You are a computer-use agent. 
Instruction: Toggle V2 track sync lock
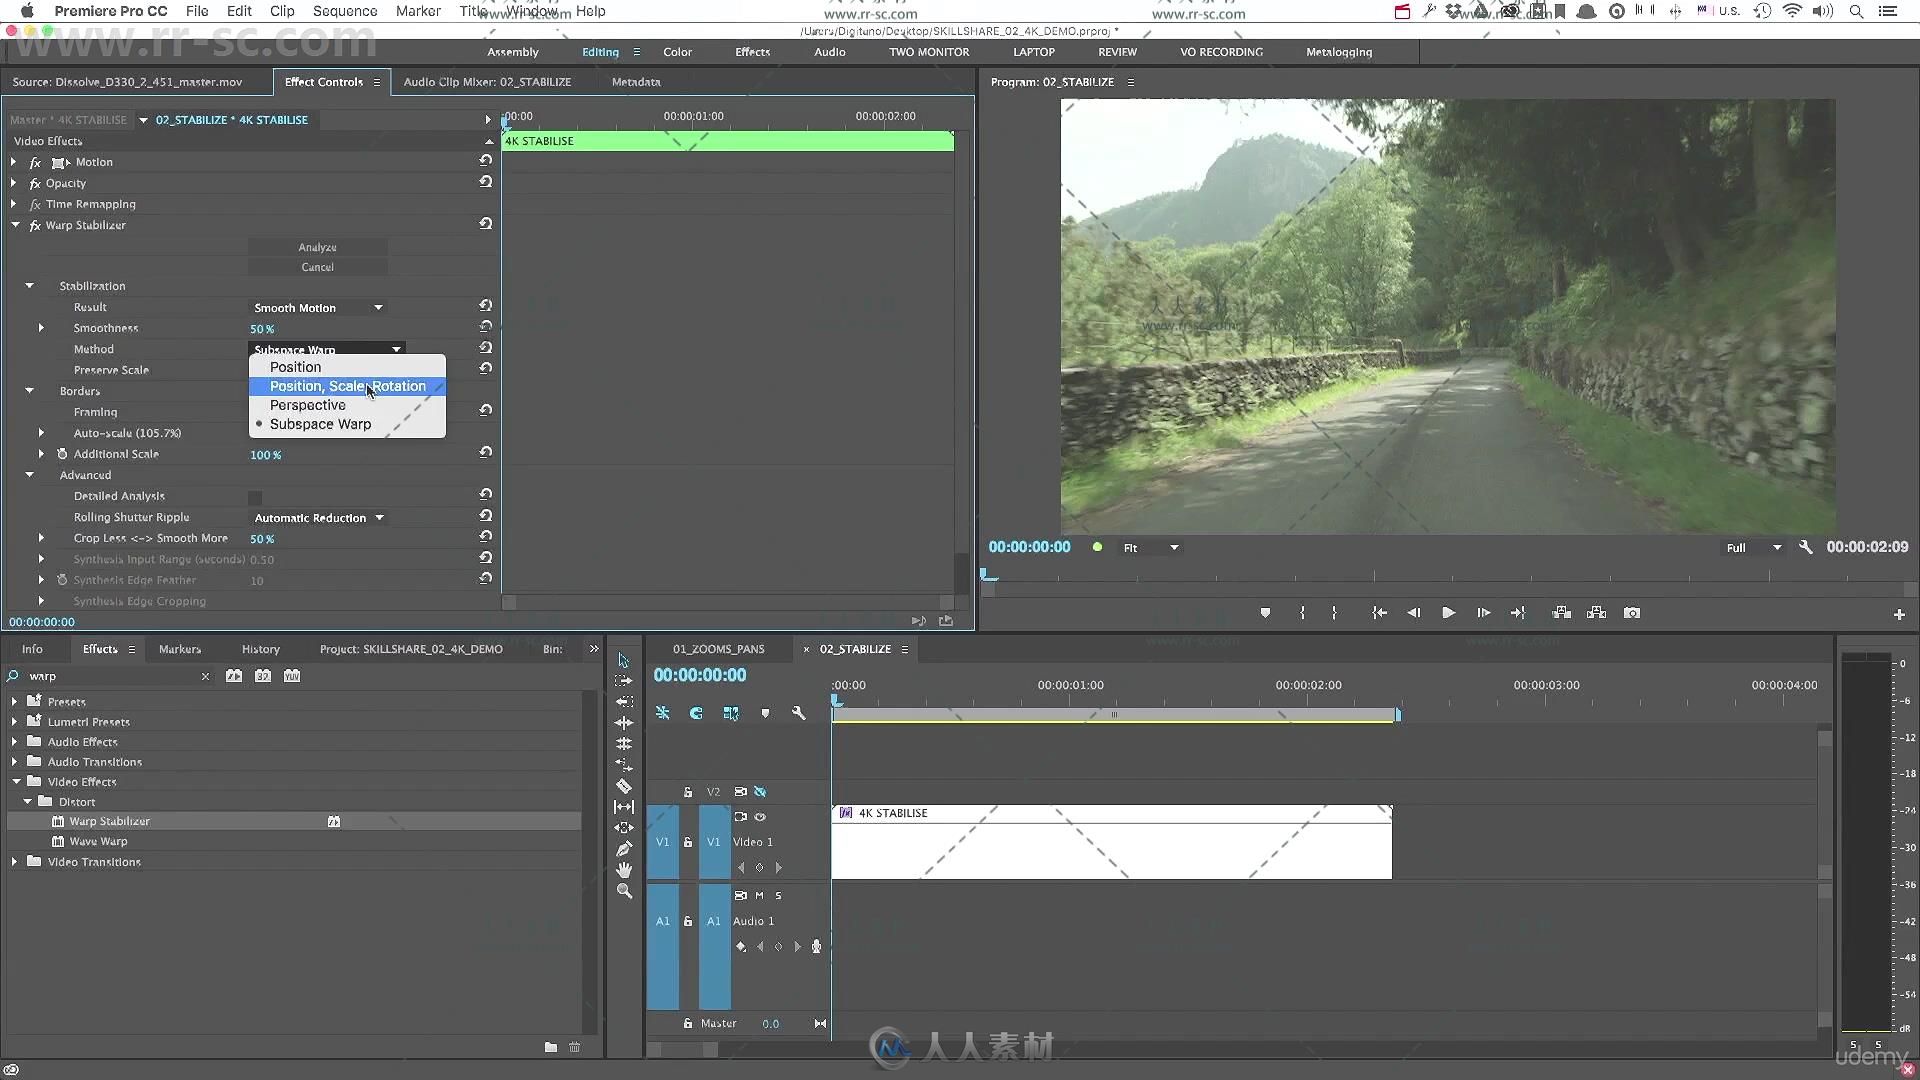pyautogui.click(x=741, y=792)
